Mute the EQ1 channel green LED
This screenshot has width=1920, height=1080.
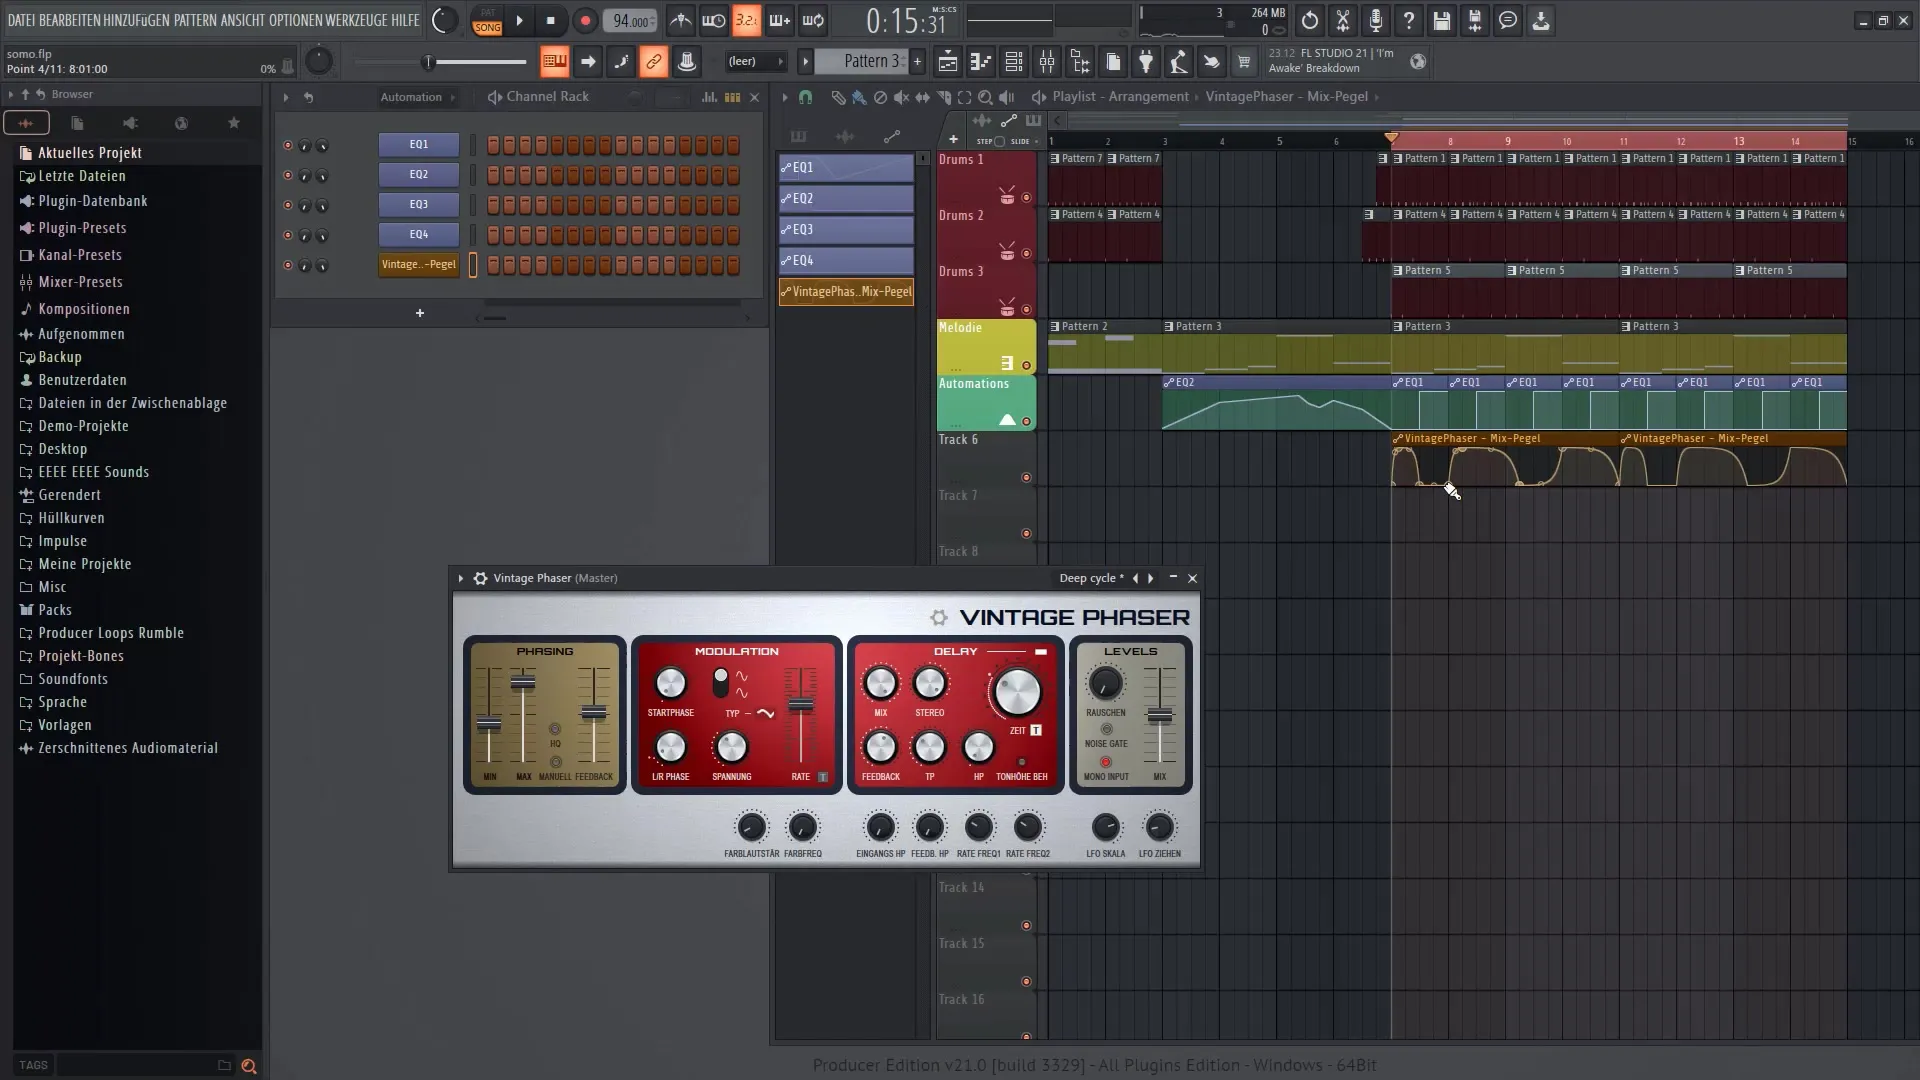(x=288, y=145)
